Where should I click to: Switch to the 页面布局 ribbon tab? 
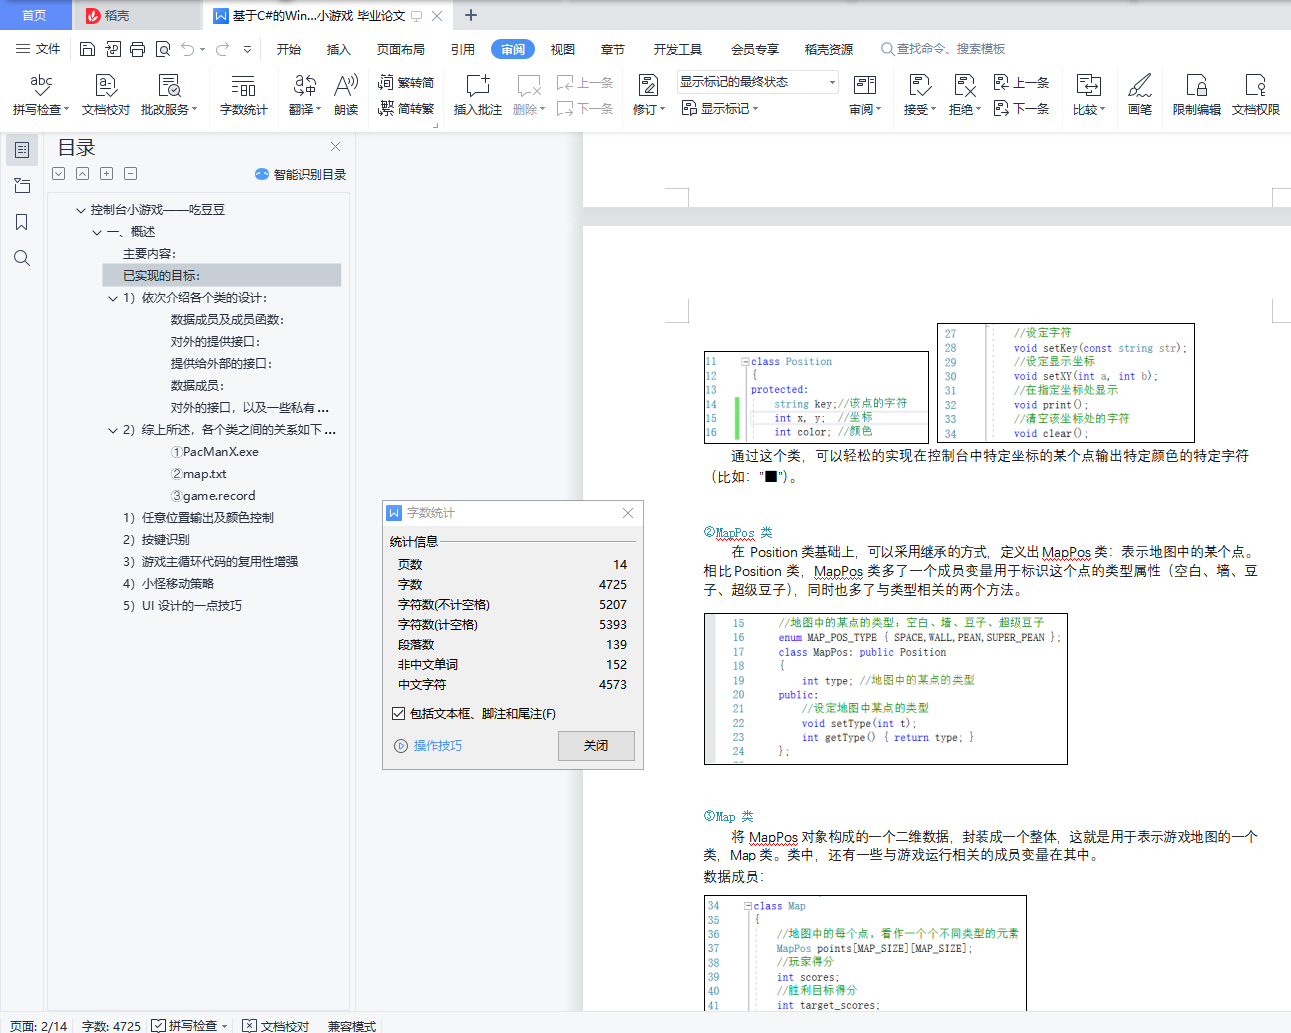click(x=401, y=49)
